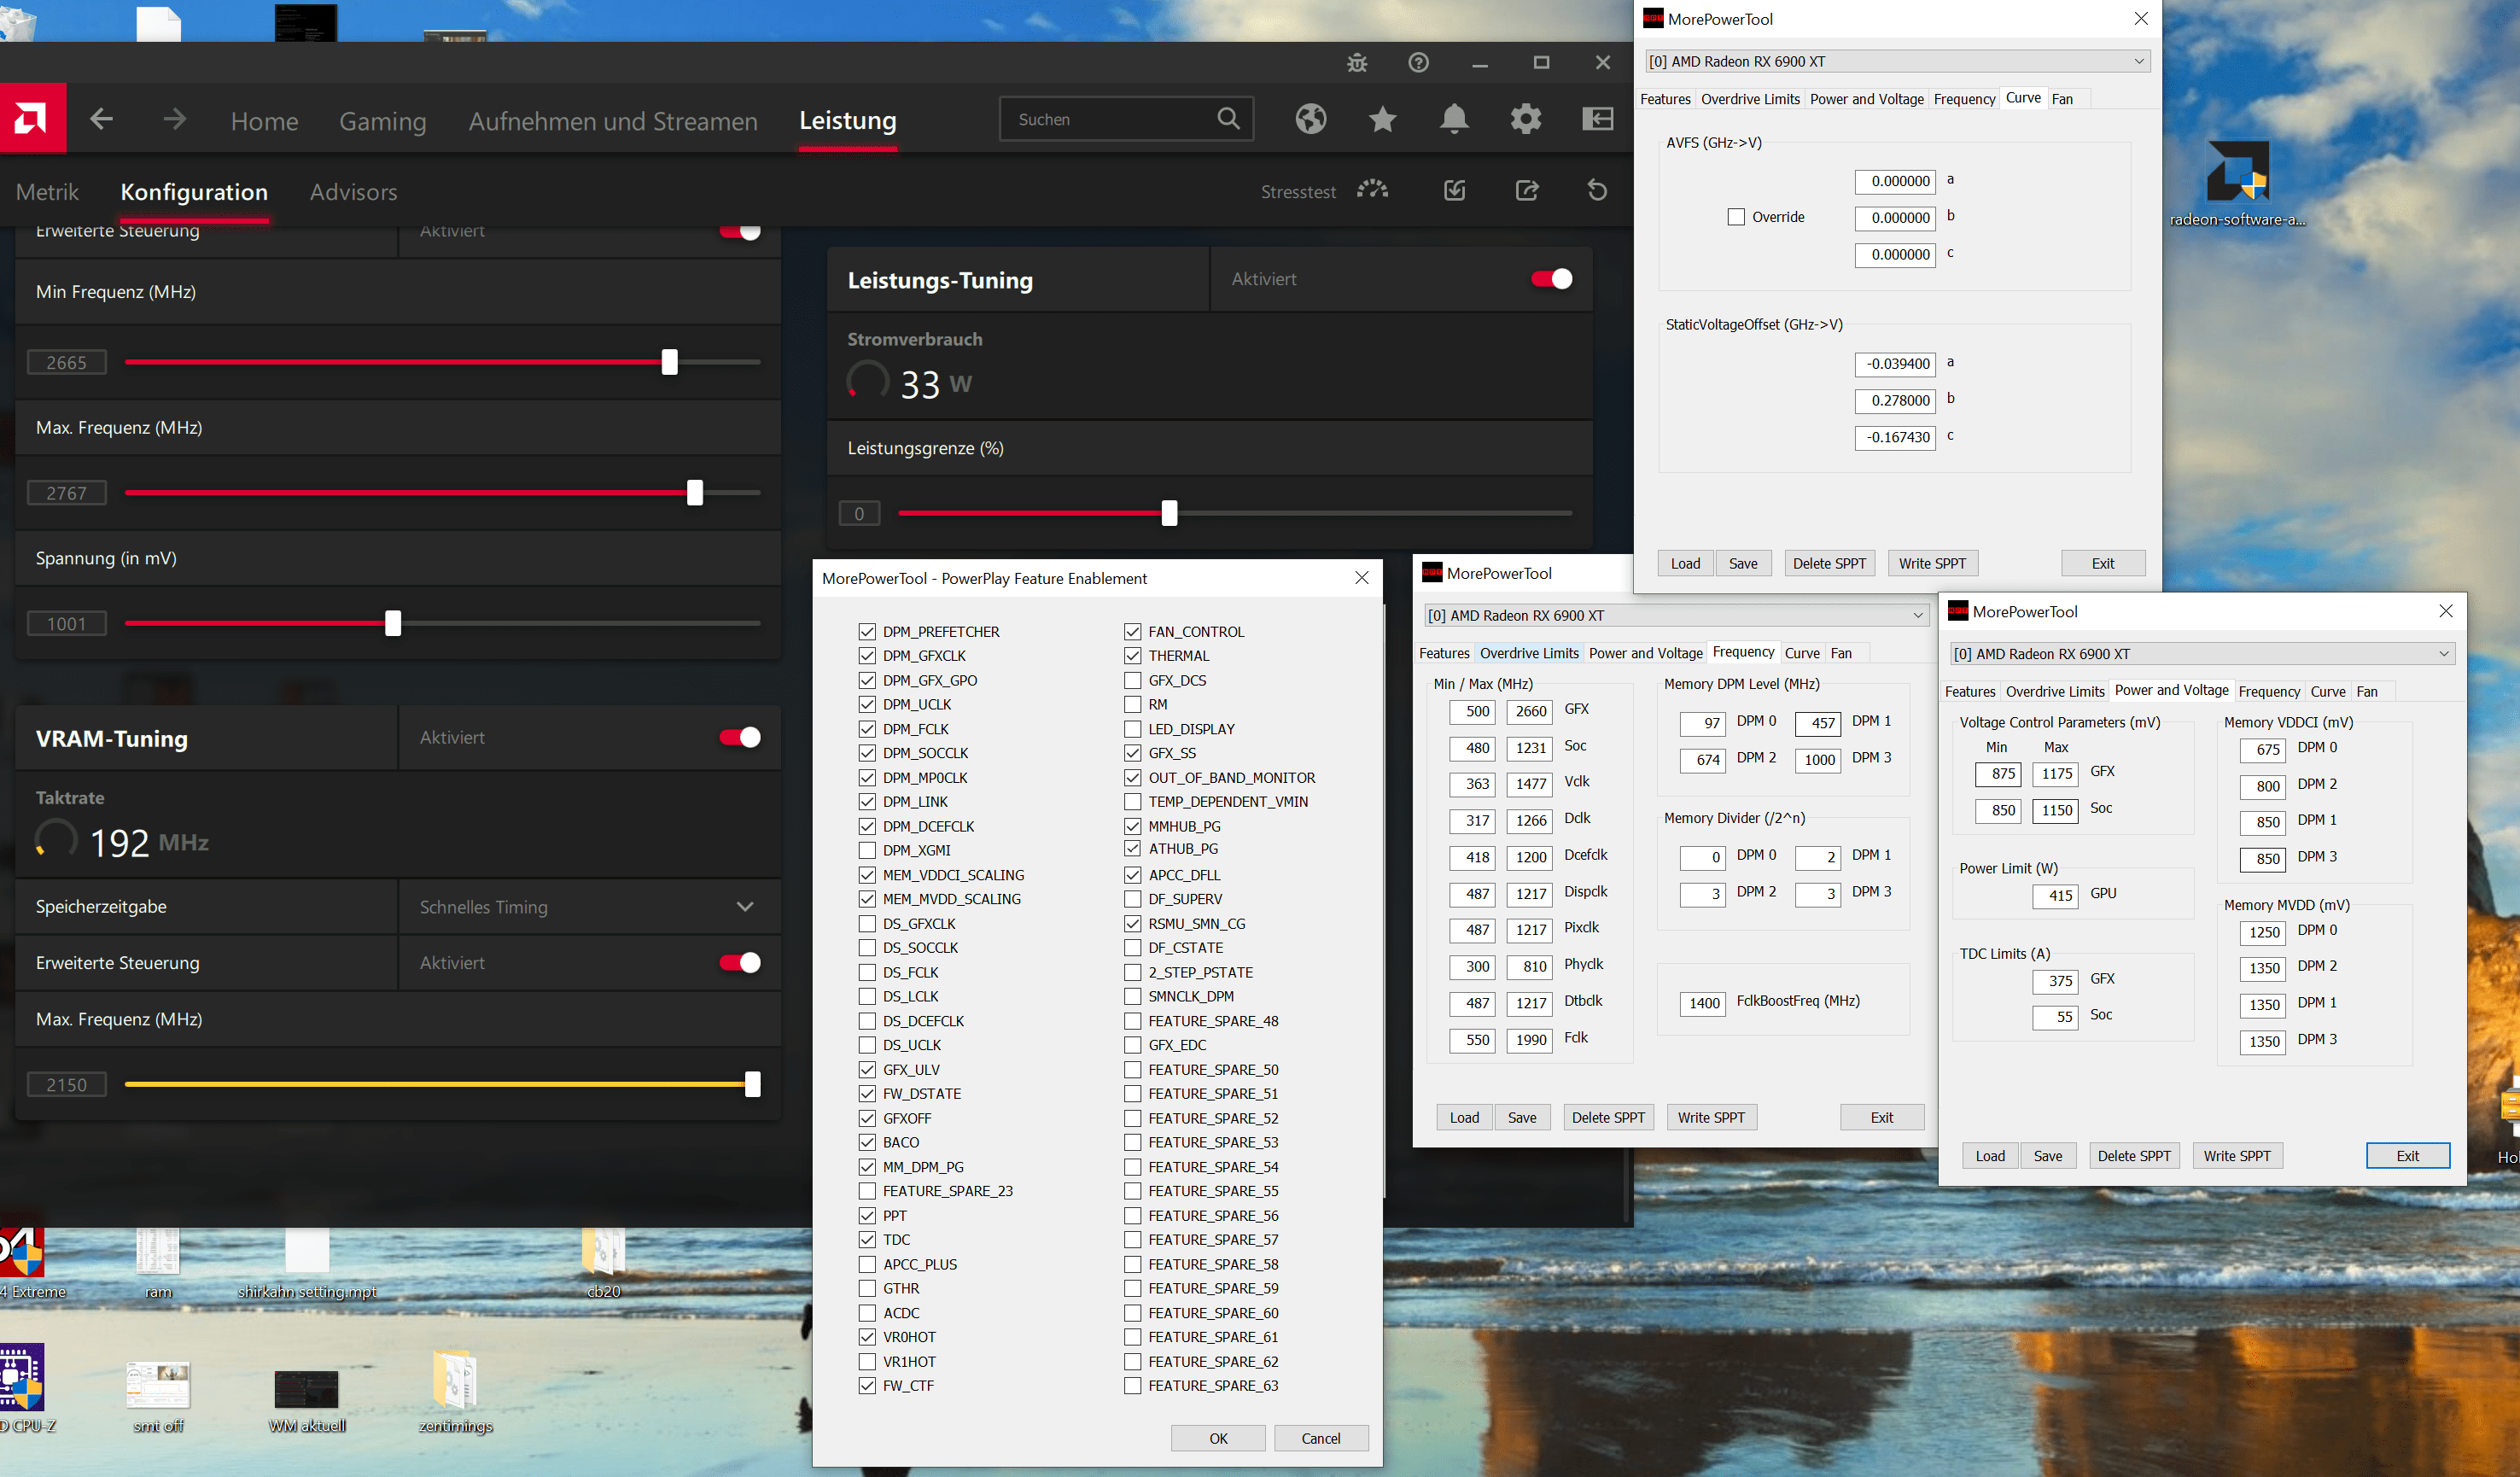The width and height of the screenshot is (2520, 1477).
Task: Click the export profile icon
Action: click(x=1527, y=190)
